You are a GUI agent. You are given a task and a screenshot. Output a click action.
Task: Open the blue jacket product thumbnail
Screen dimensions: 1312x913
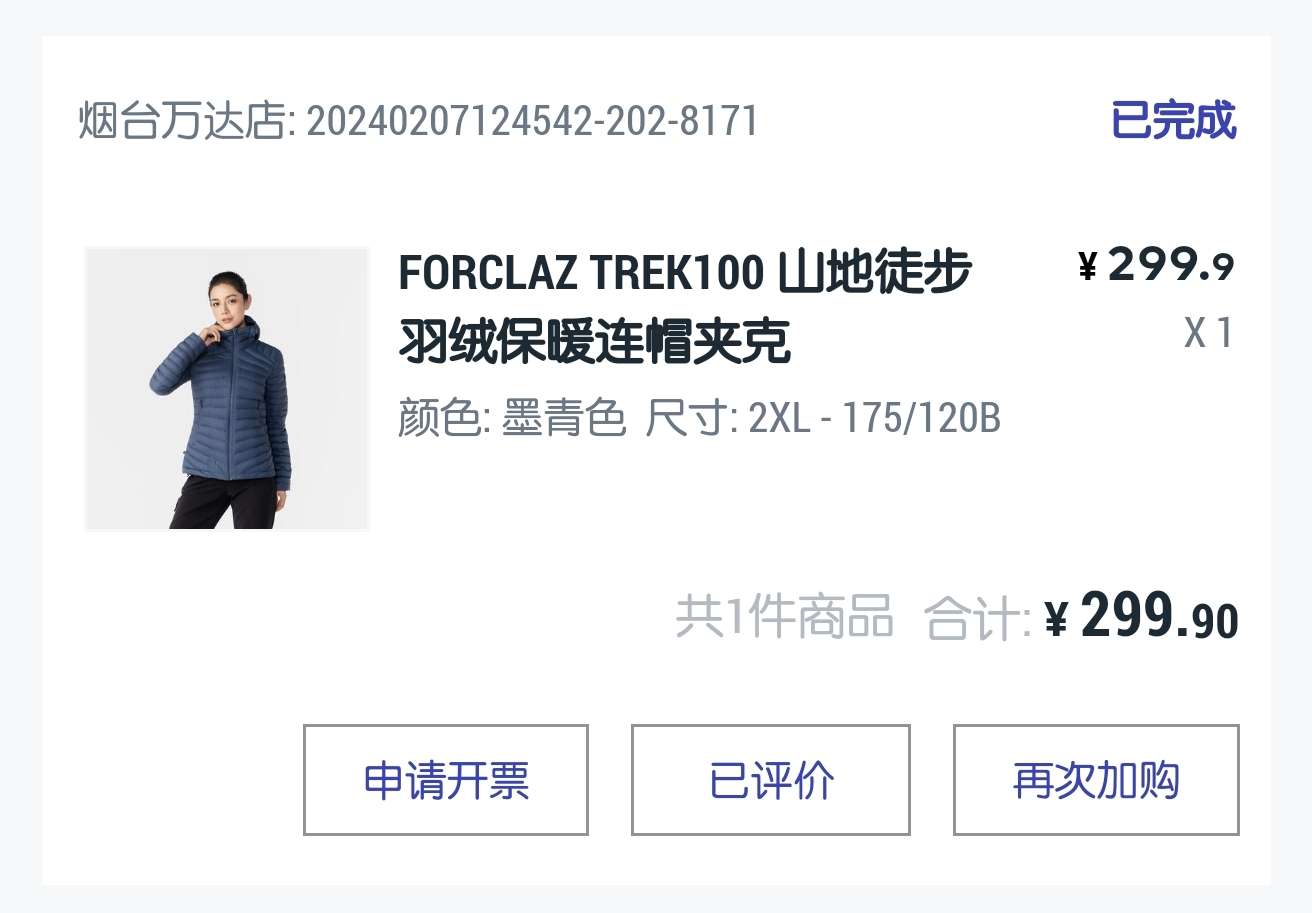pyautogui.click(x=227, y=389)
